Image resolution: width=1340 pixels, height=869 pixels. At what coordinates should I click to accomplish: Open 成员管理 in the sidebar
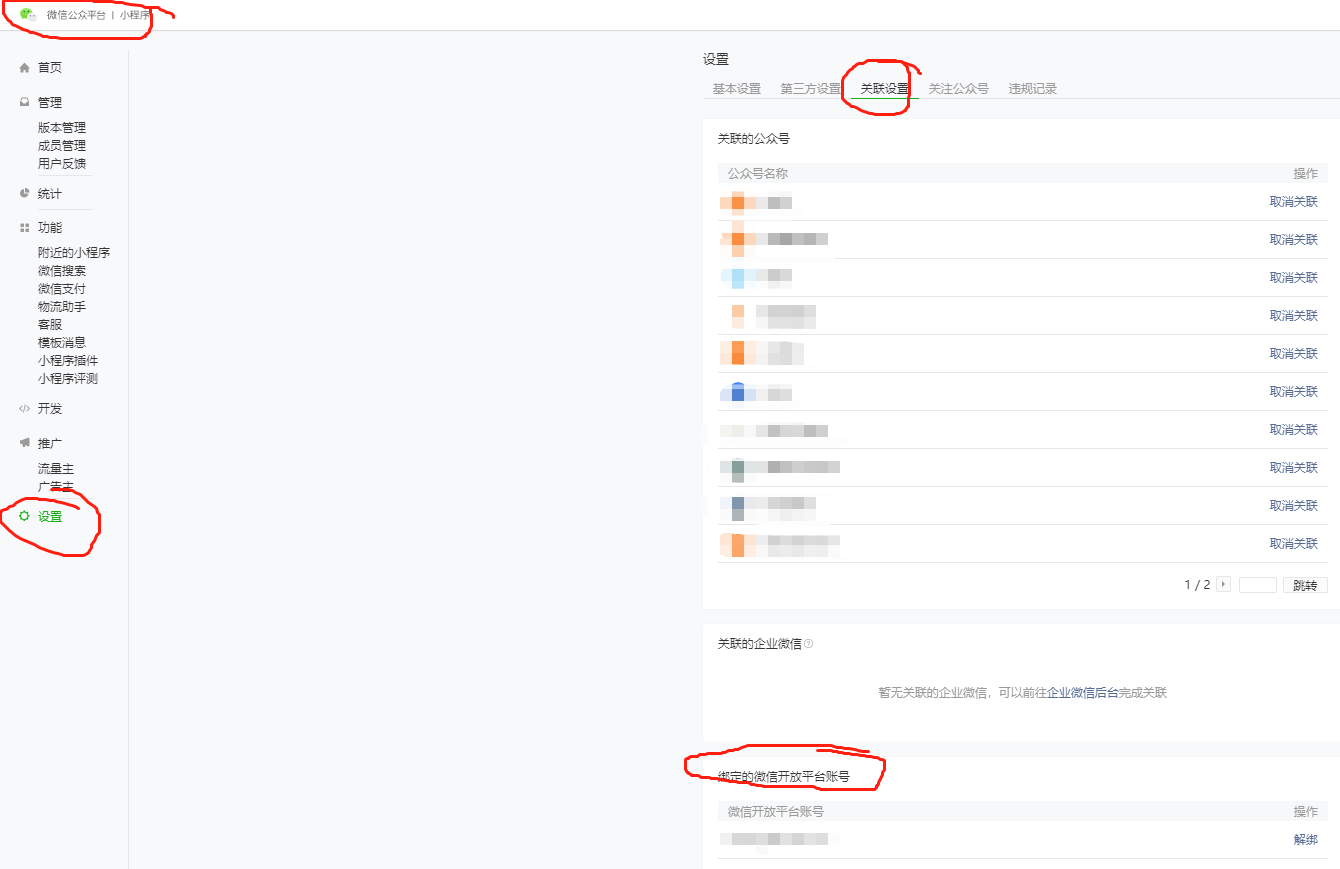pos(62,146)
